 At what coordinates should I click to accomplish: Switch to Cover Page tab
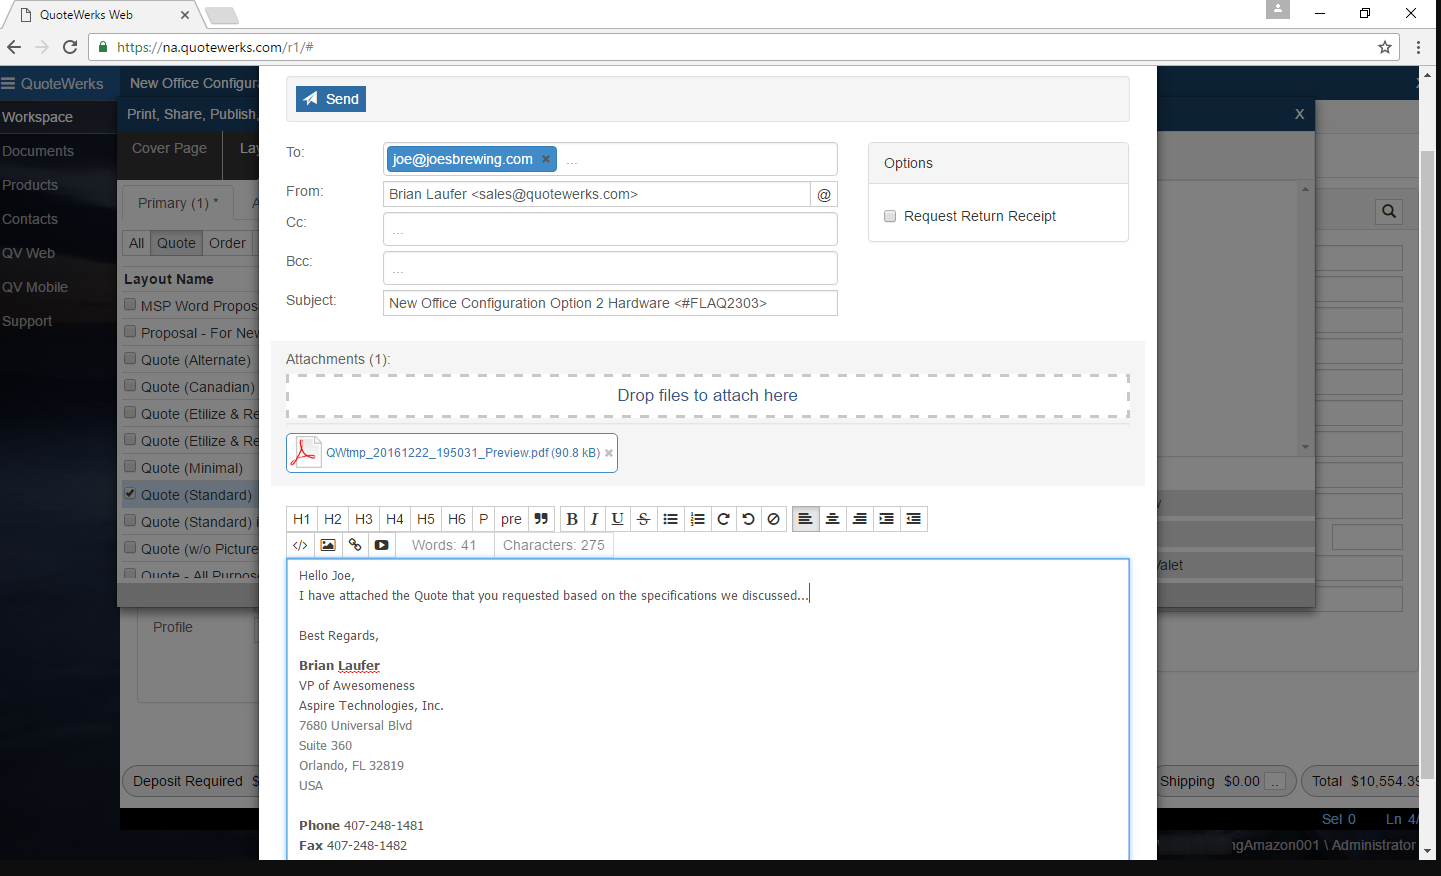[169, 148]
